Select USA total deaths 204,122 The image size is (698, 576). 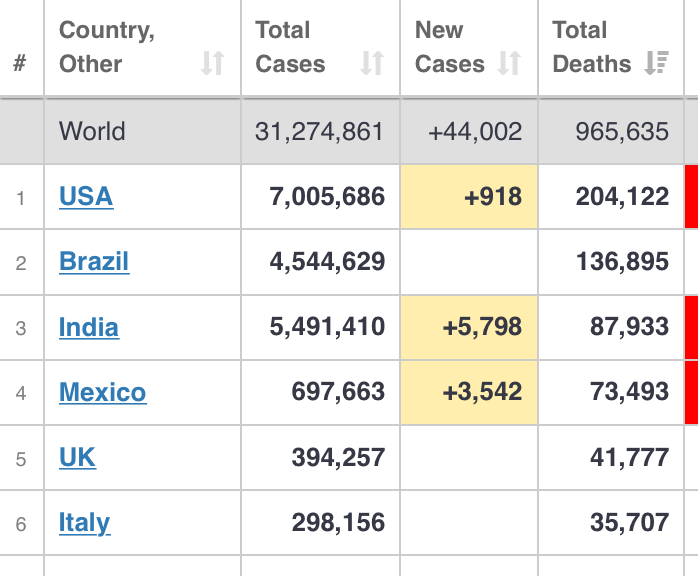point(622,197)
